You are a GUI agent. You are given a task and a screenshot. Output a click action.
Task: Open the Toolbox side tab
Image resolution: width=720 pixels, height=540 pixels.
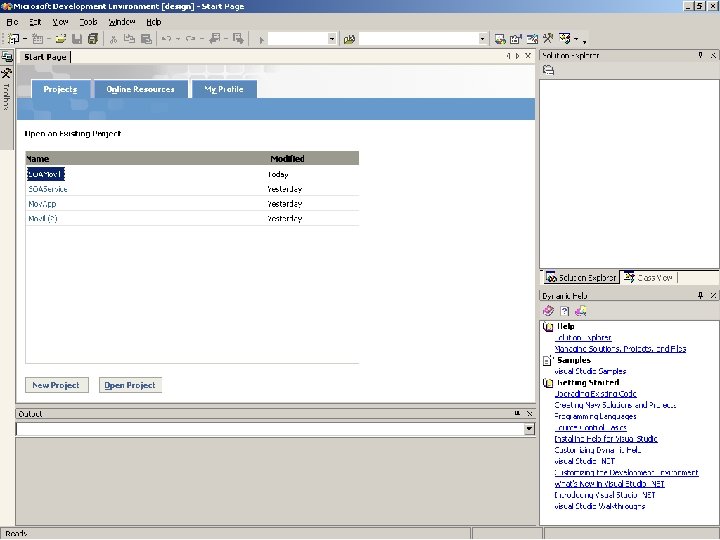6,90
